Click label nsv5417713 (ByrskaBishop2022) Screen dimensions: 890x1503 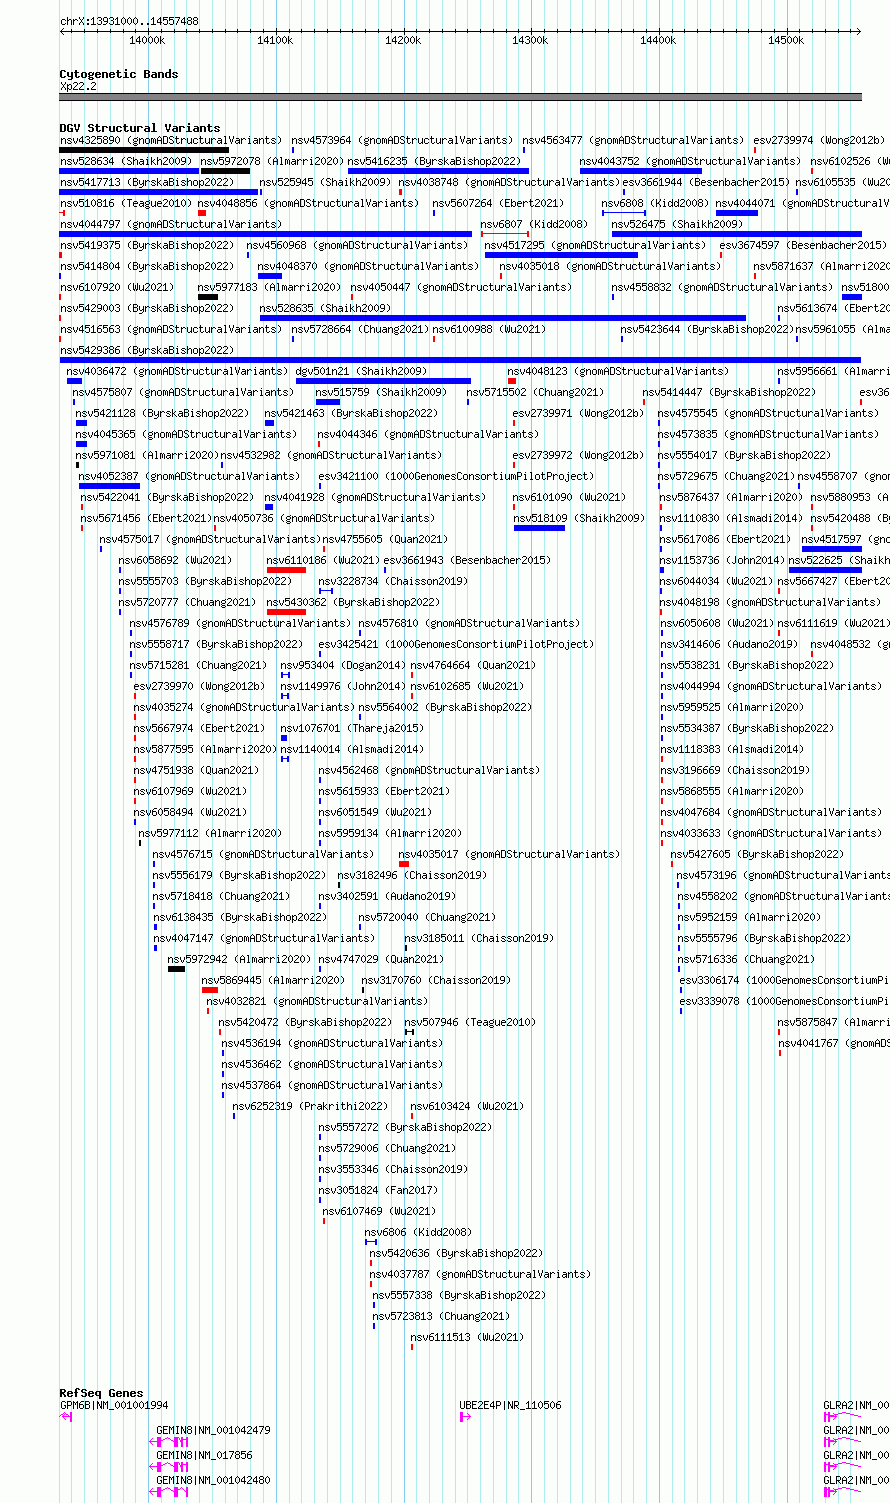pyautogui.click(x=147, y=182)
